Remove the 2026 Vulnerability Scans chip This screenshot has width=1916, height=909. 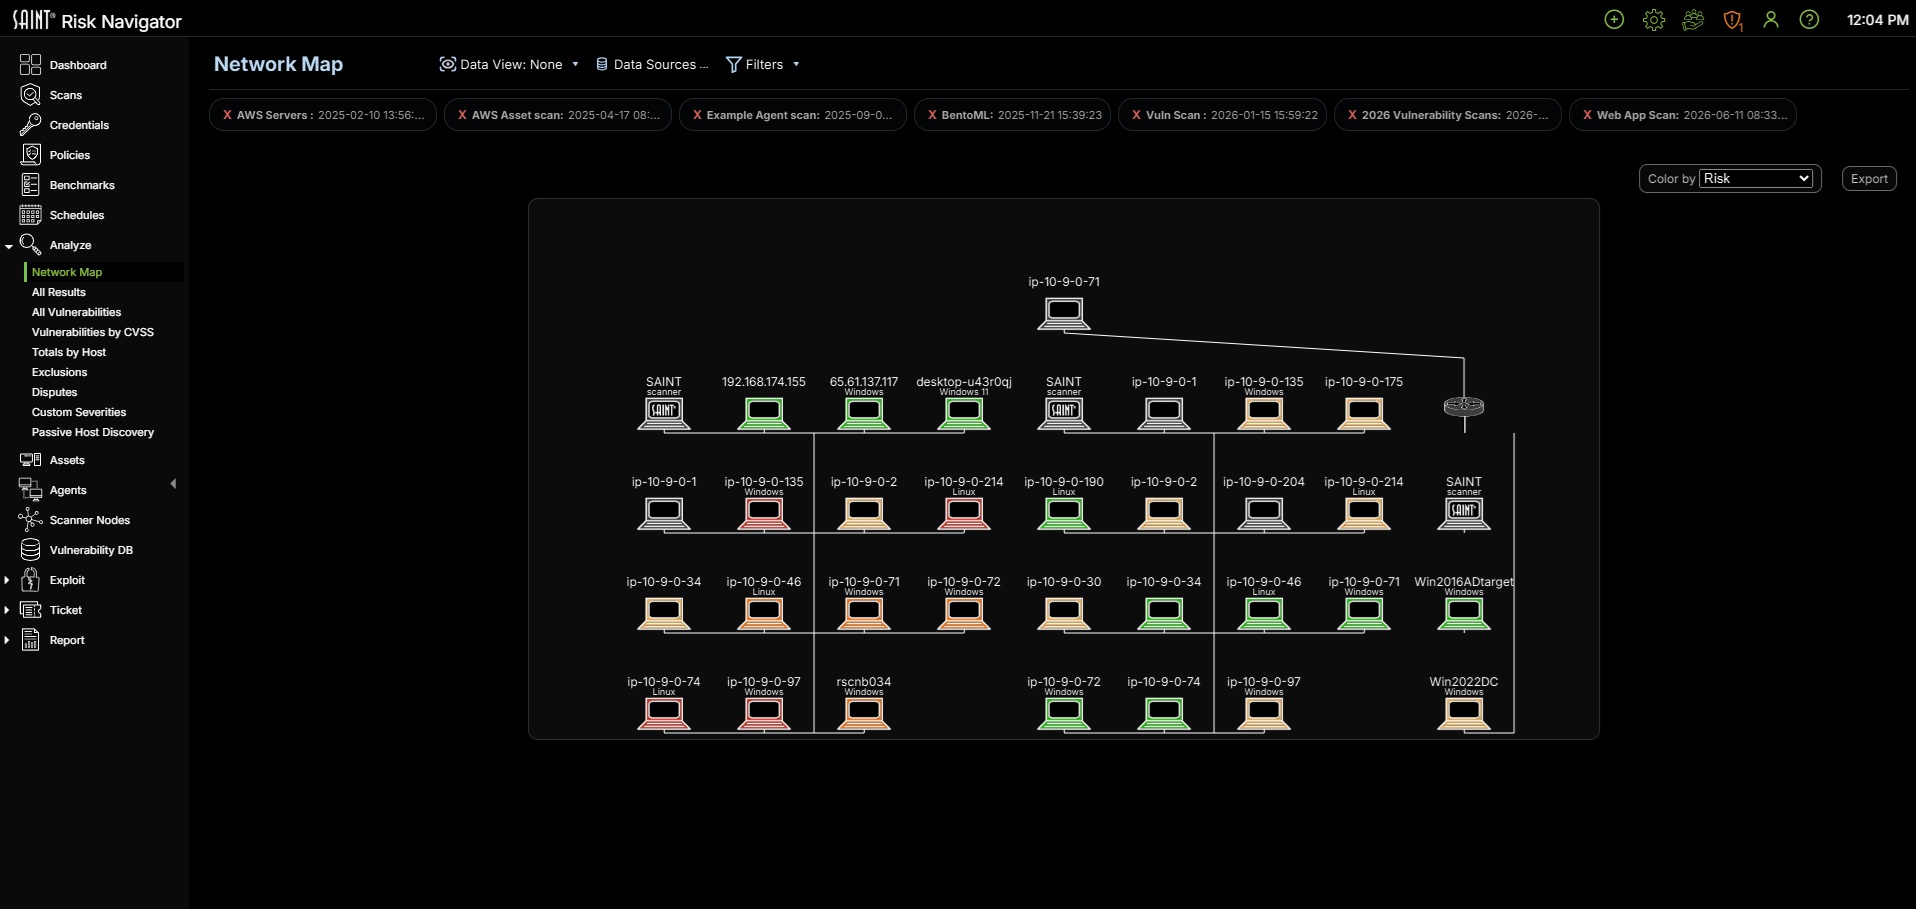[x=1352, y=115]
